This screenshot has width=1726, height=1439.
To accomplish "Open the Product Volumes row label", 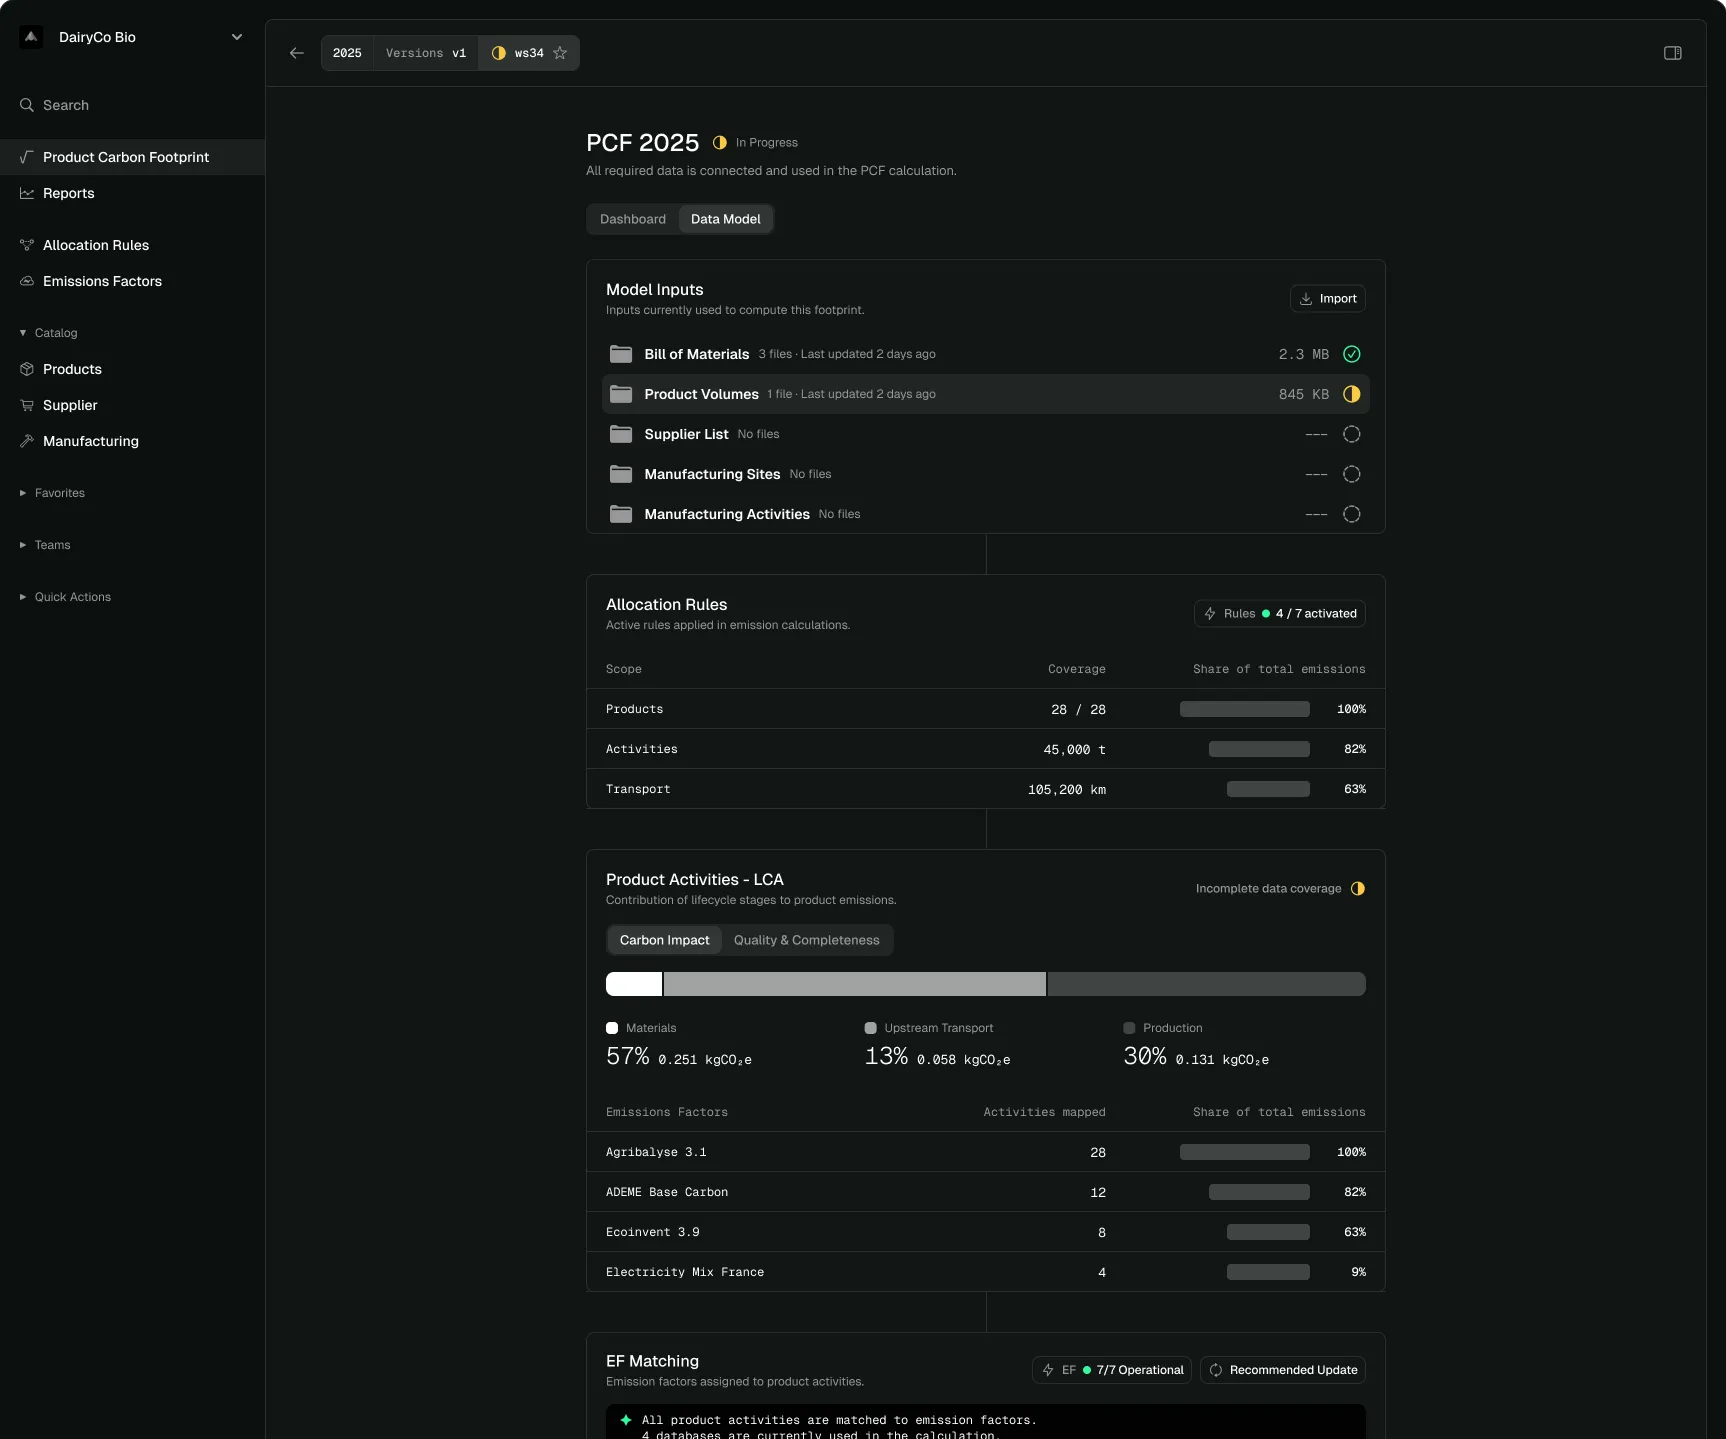I will 702,394.
